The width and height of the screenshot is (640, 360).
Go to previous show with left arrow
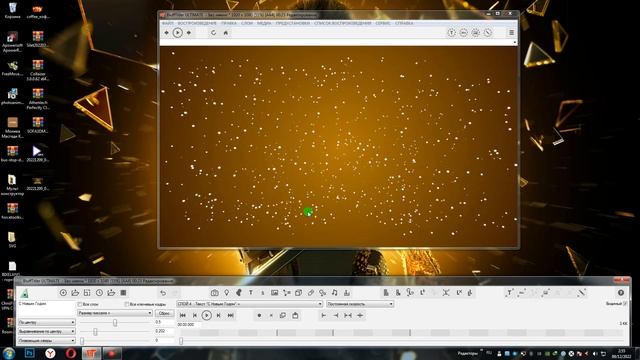tap(167, 33)
